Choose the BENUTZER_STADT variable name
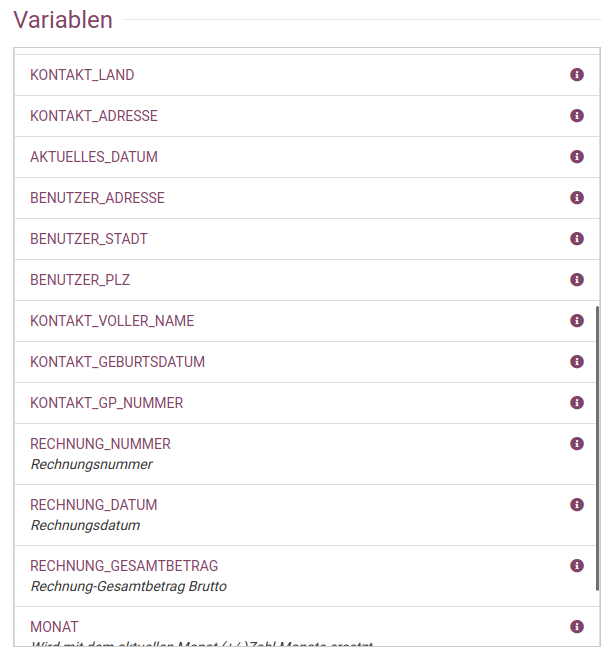 (89, 239)
